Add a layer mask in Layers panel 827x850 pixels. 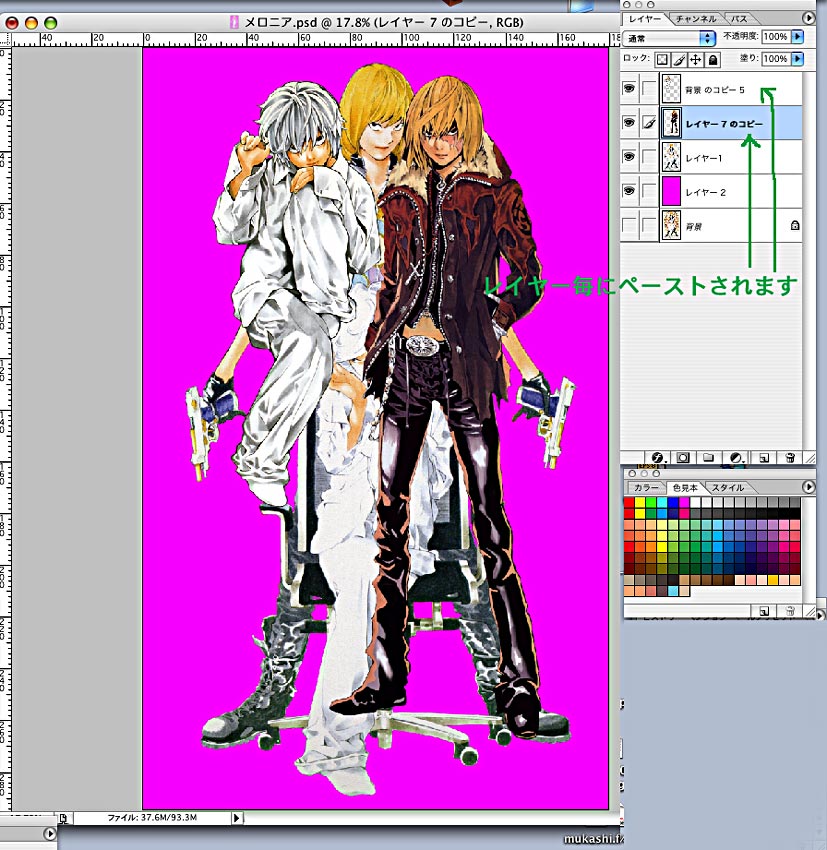[x=683, y=458]
